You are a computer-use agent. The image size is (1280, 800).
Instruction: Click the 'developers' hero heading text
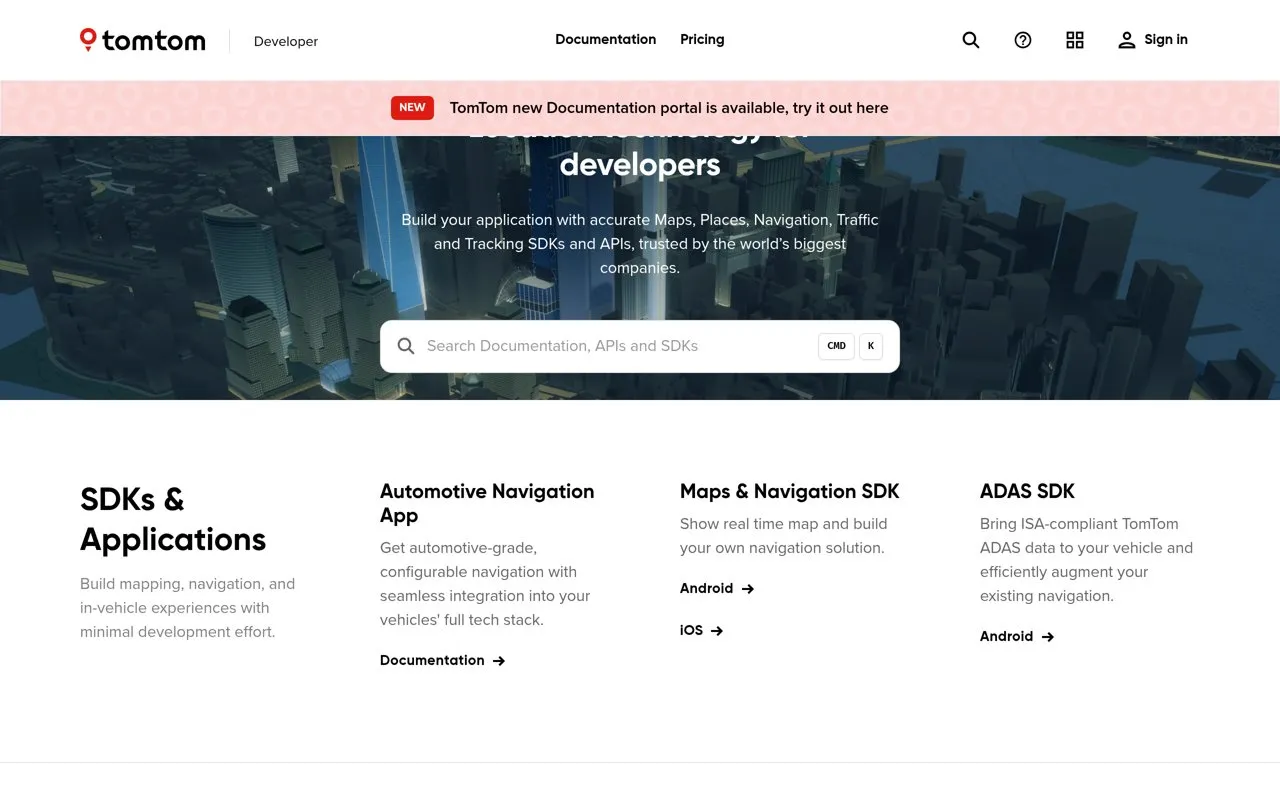640,164
